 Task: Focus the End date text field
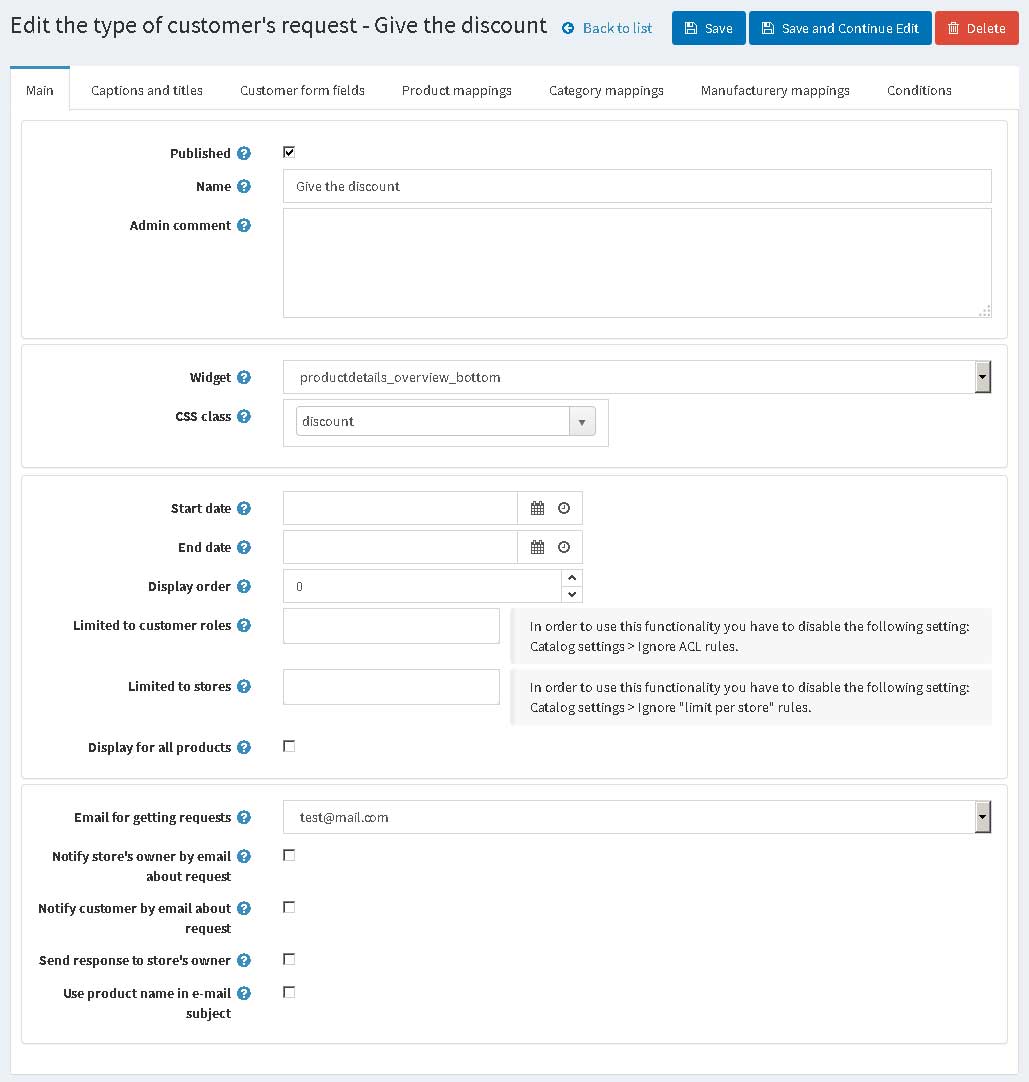coord(400,547)
